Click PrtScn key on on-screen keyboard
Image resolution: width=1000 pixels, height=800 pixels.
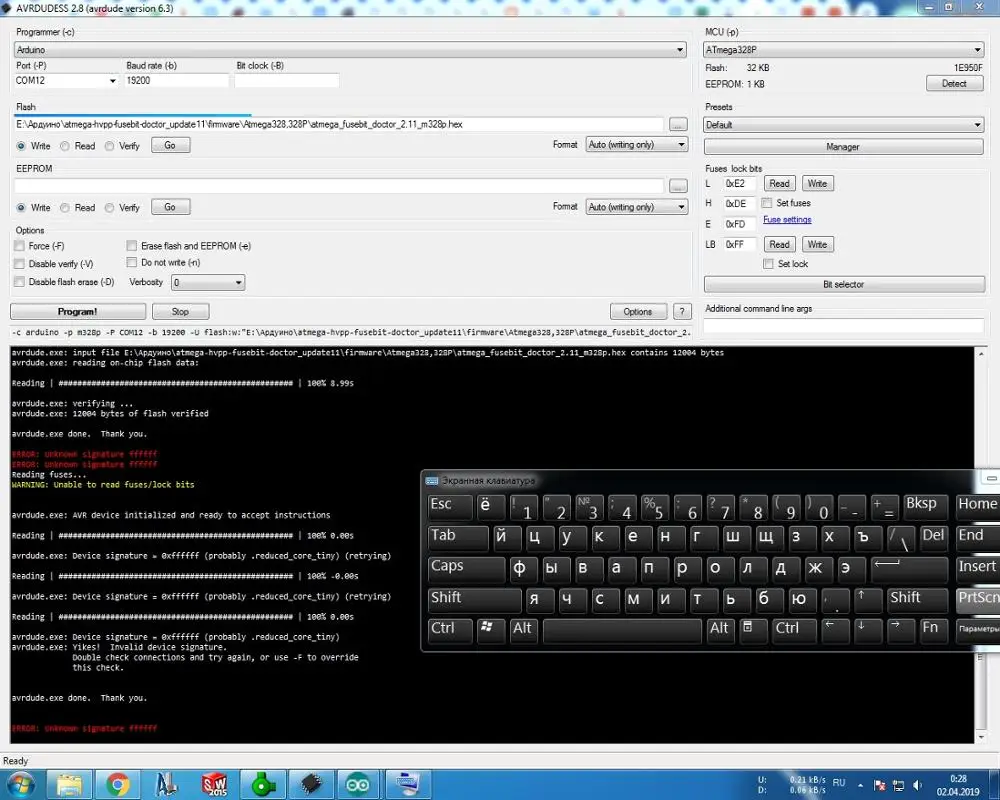point(978,599)
